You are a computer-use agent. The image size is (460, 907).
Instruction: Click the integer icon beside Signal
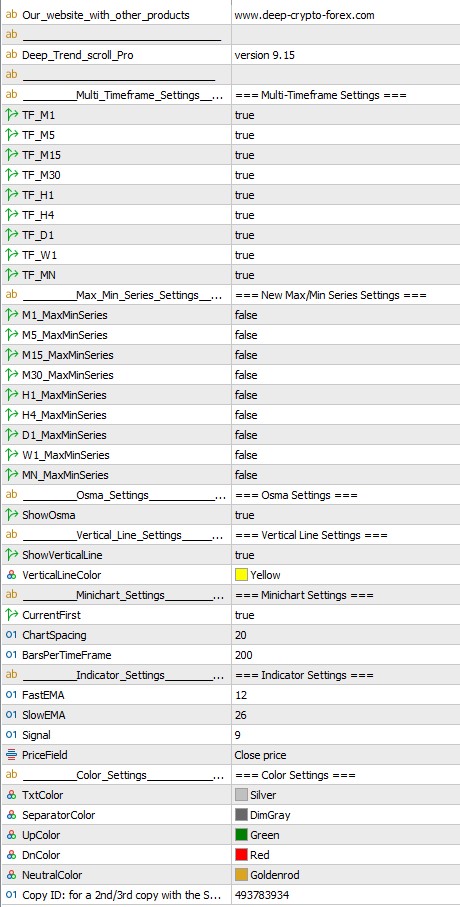click(12, 735)
